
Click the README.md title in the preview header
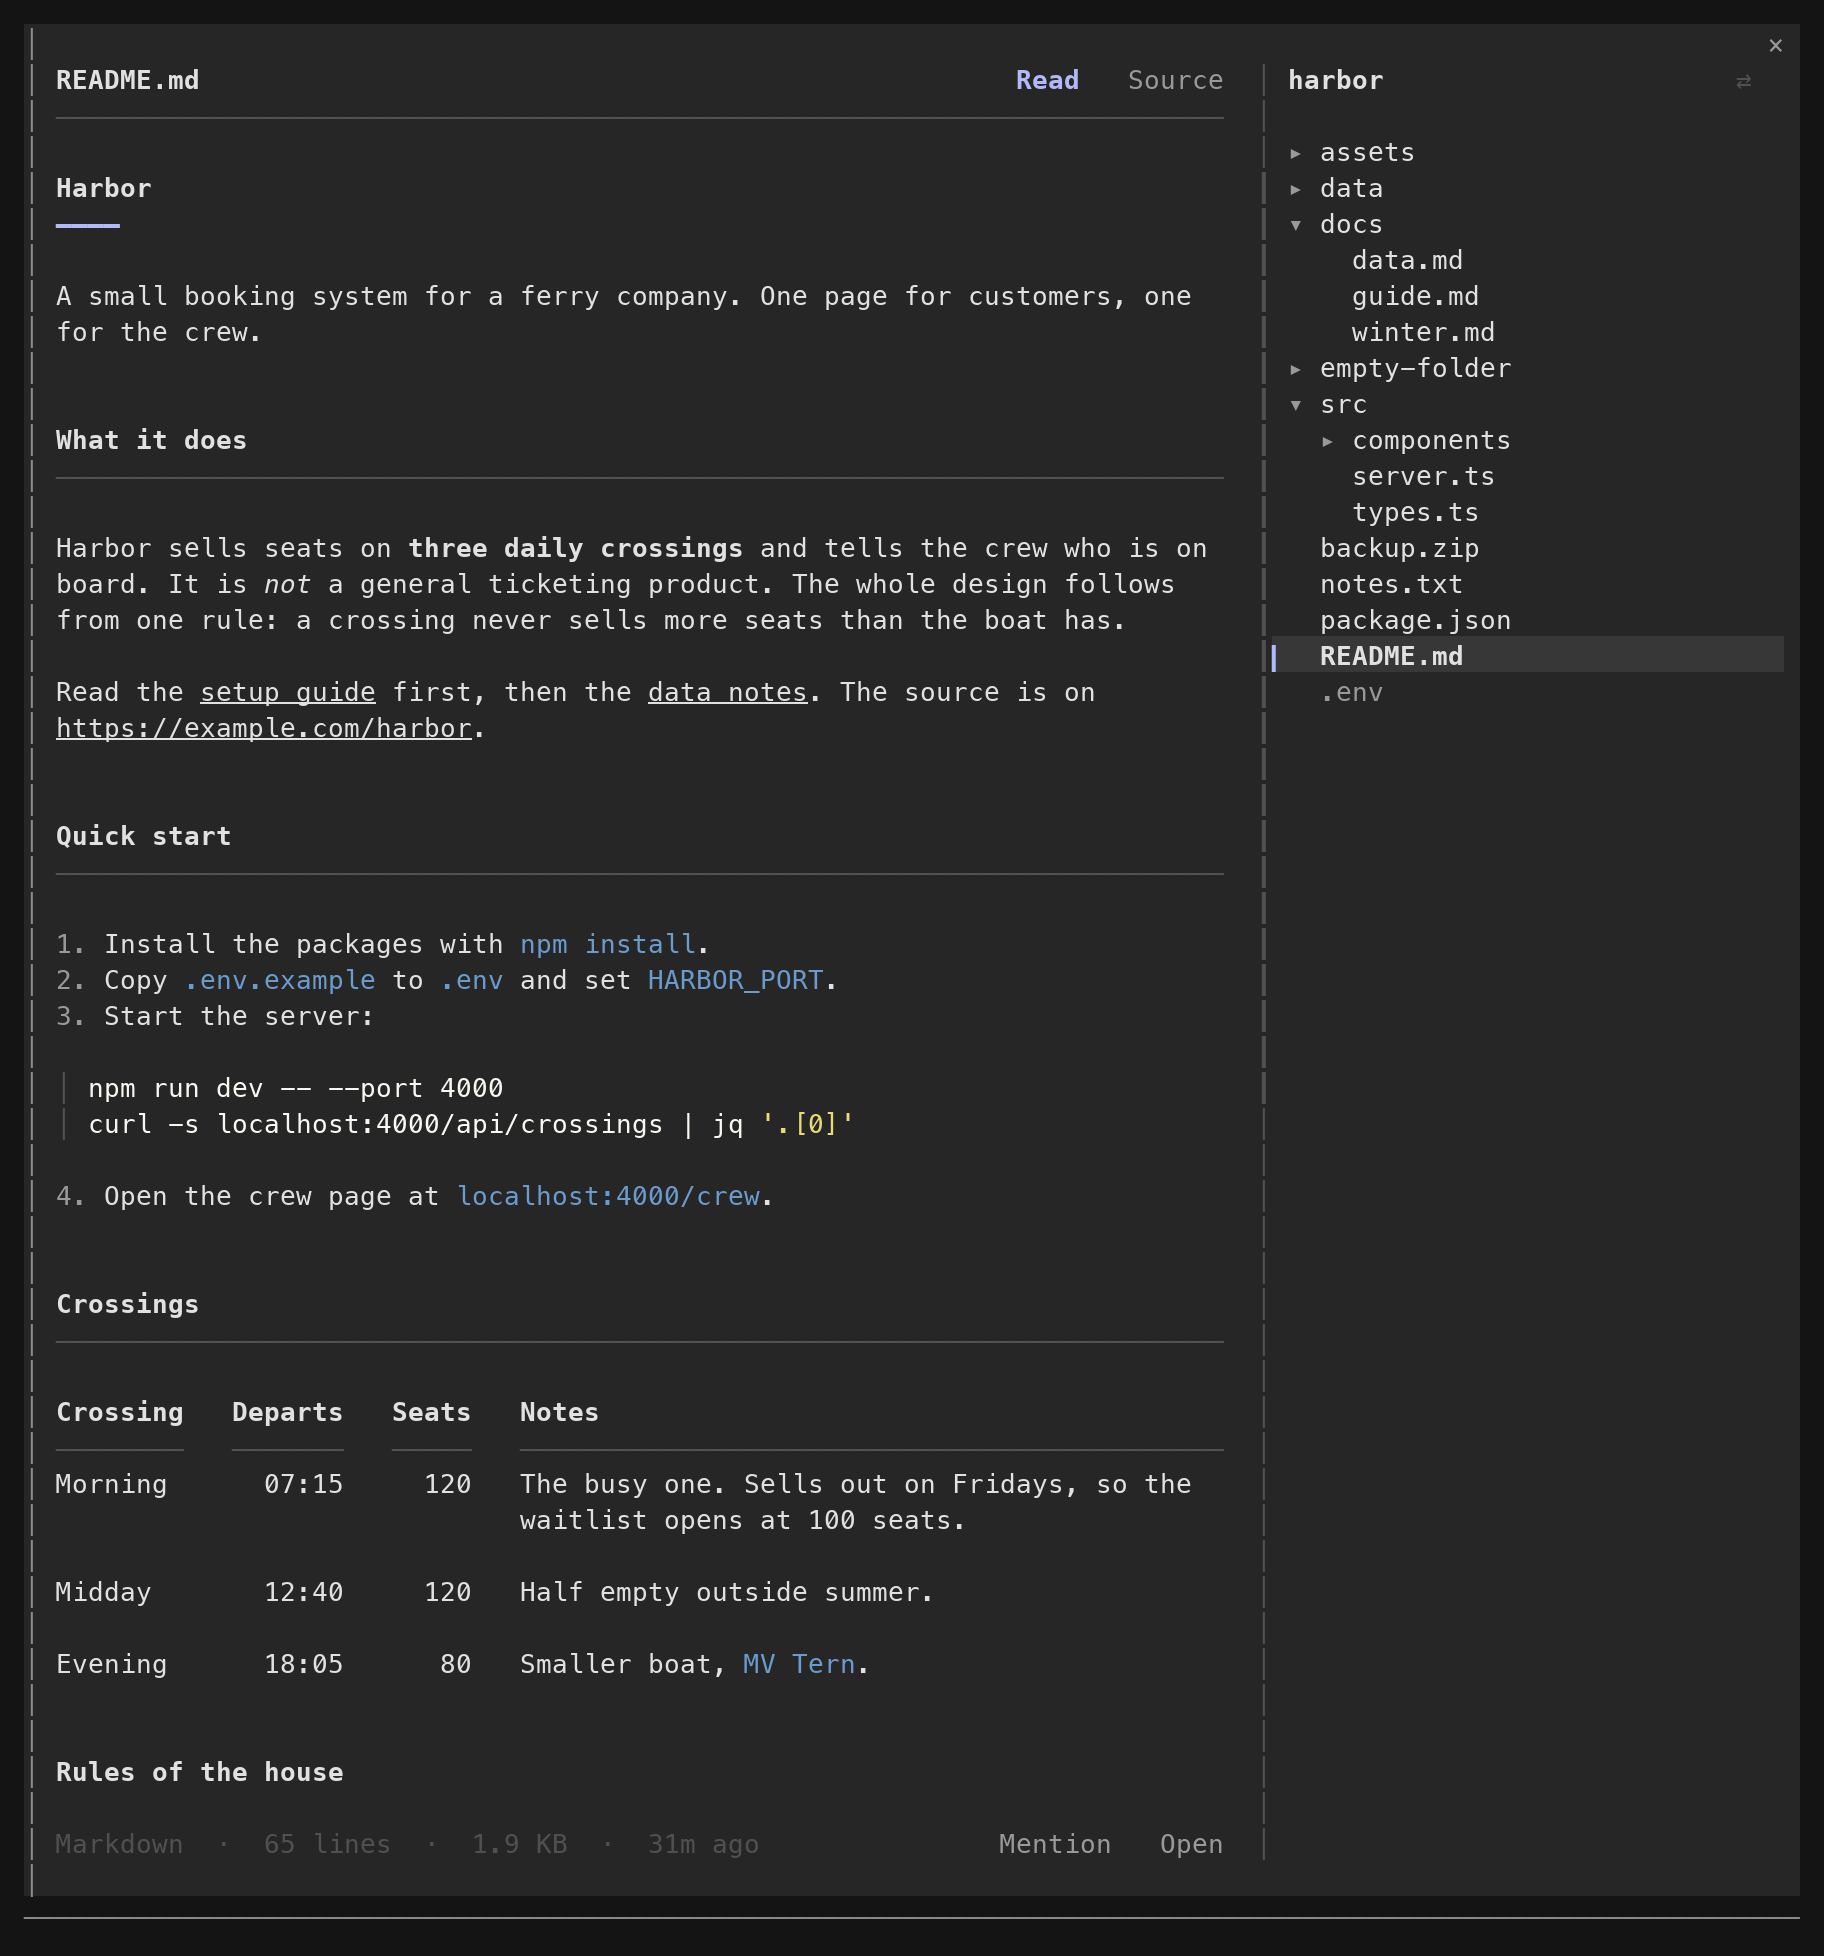coord(127,80)
